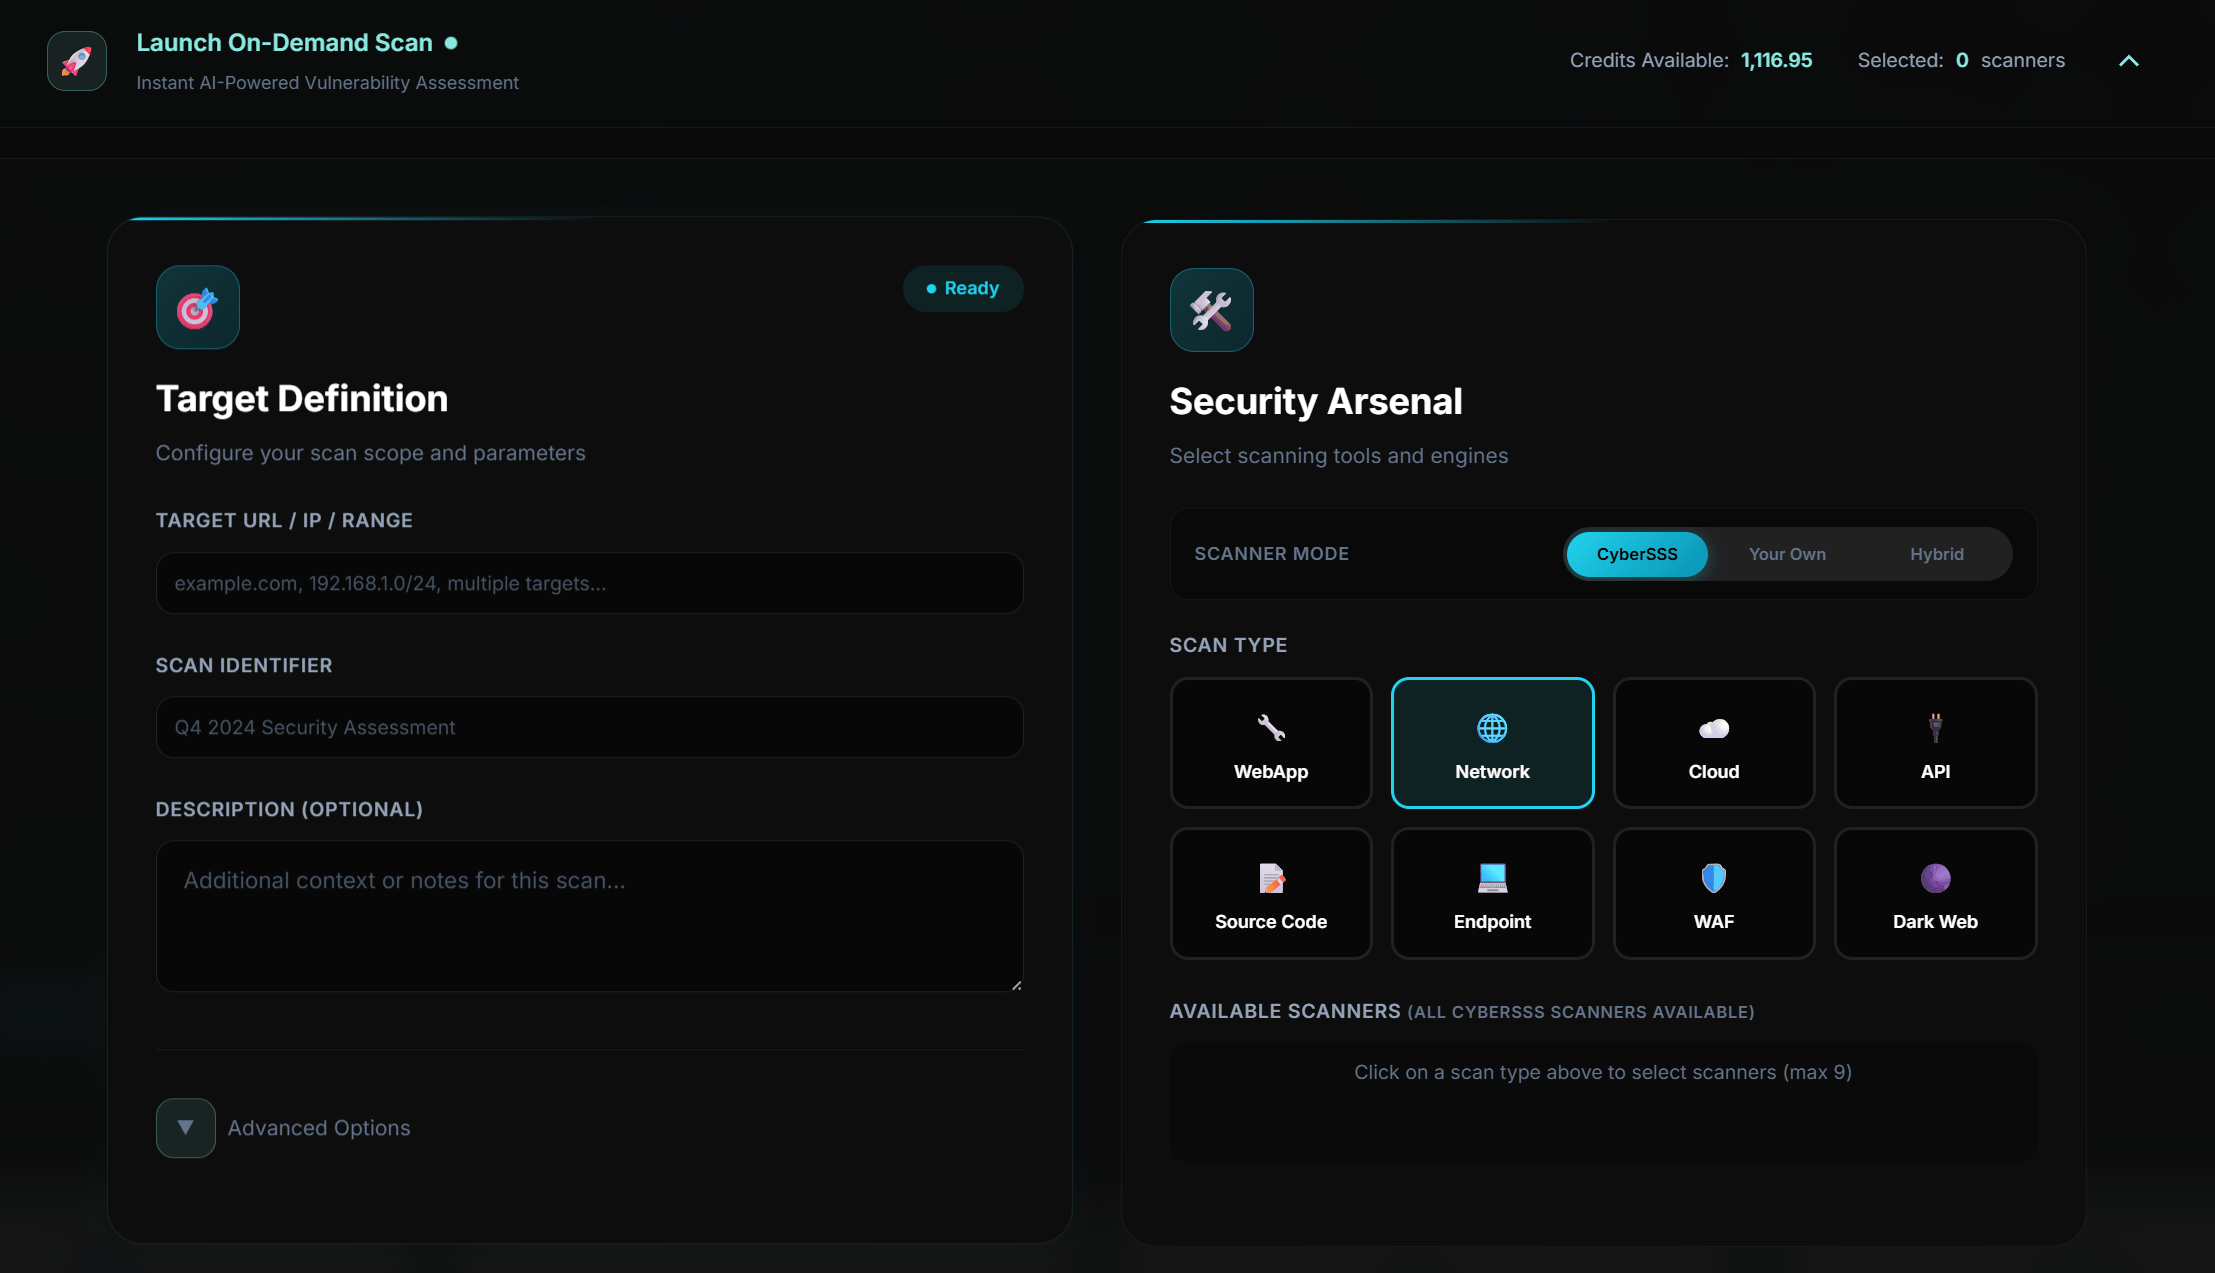Click the Target Definition heading
Viewport: 2215px width, 1273px height.
pos(302,399)
